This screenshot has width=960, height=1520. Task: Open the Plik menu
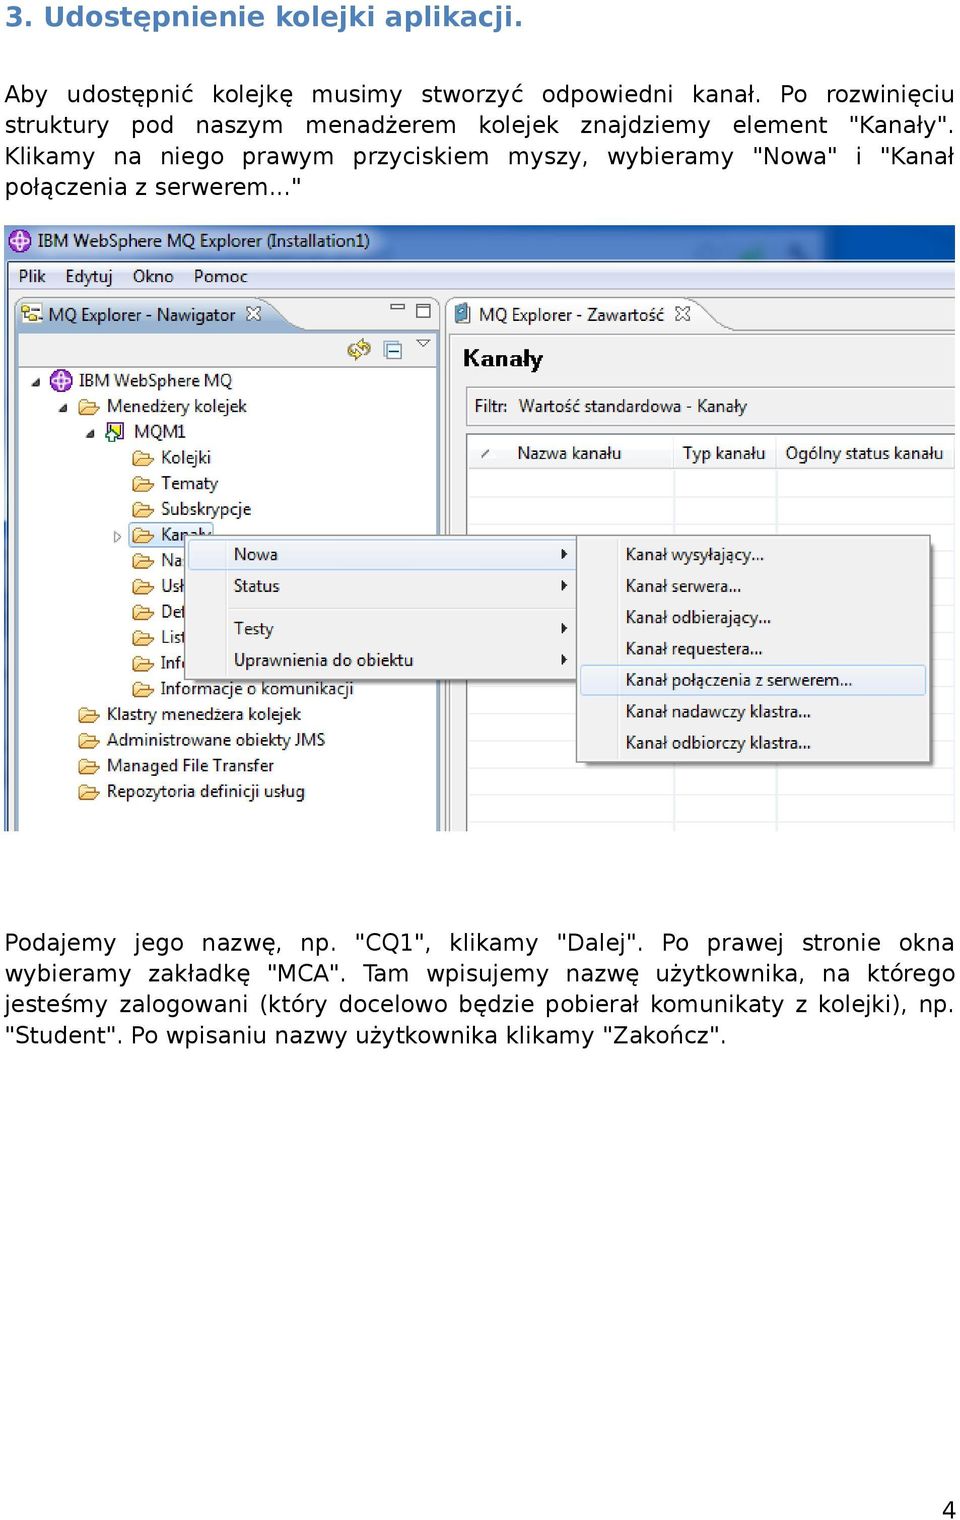pyautogui.click(x=32, y=276)
